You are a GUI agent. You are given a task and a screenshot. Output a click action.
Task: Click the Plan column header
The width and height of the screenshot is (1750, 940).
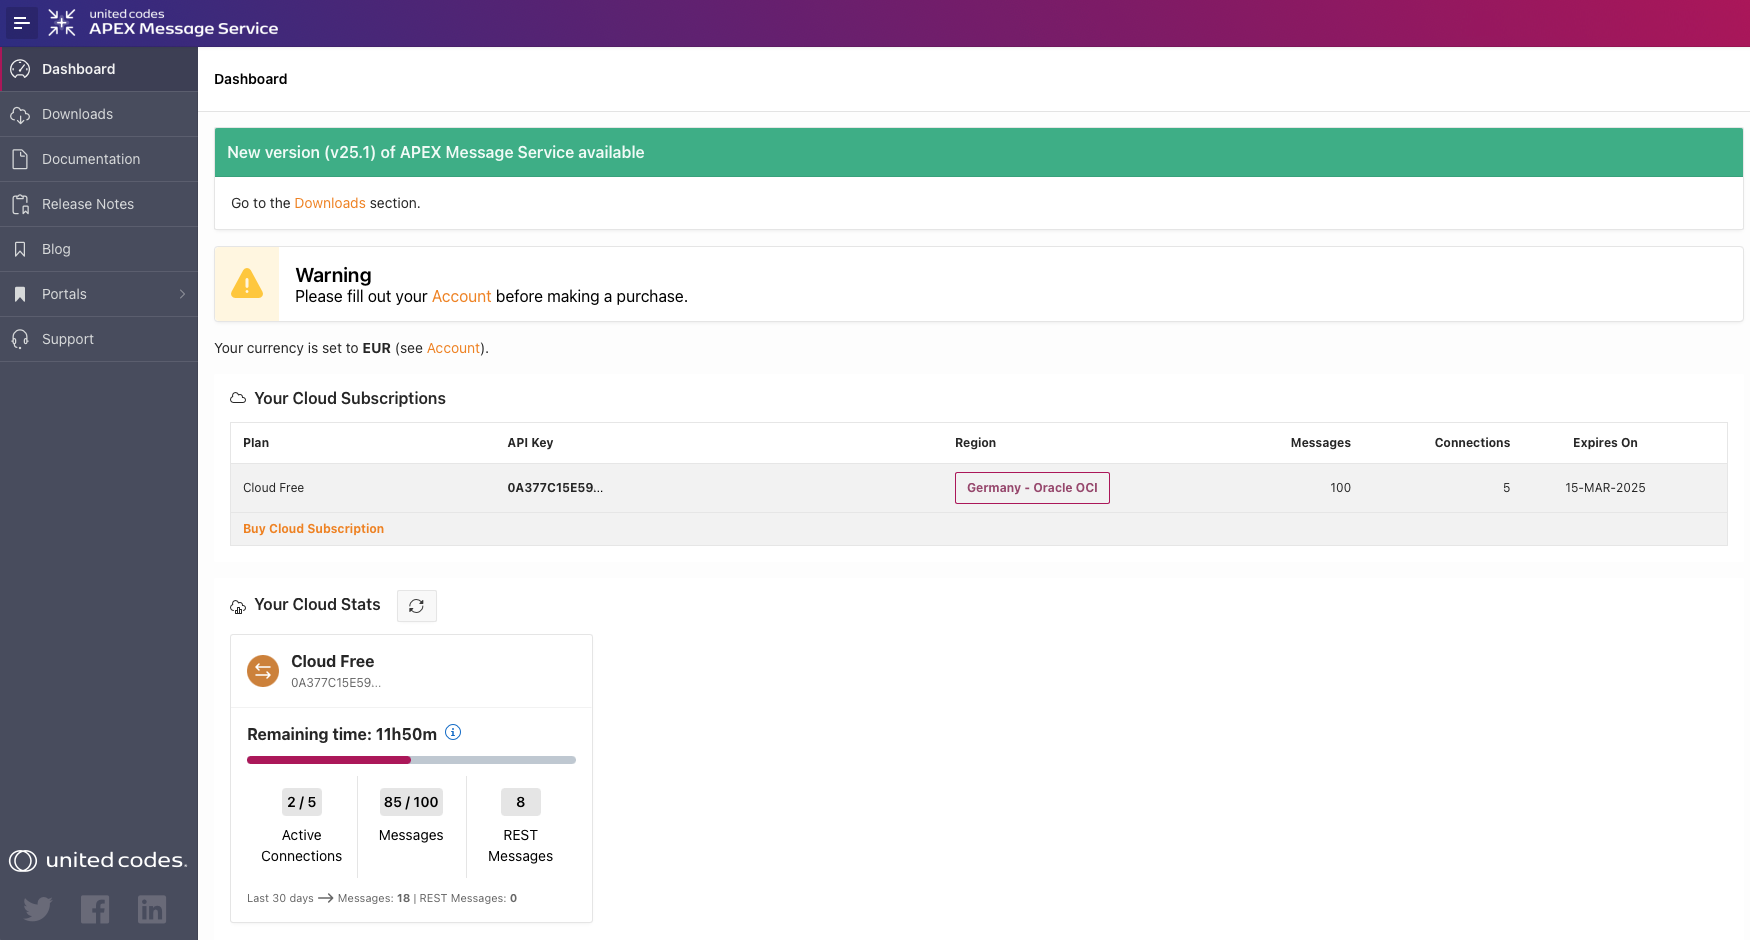(256, 443)
